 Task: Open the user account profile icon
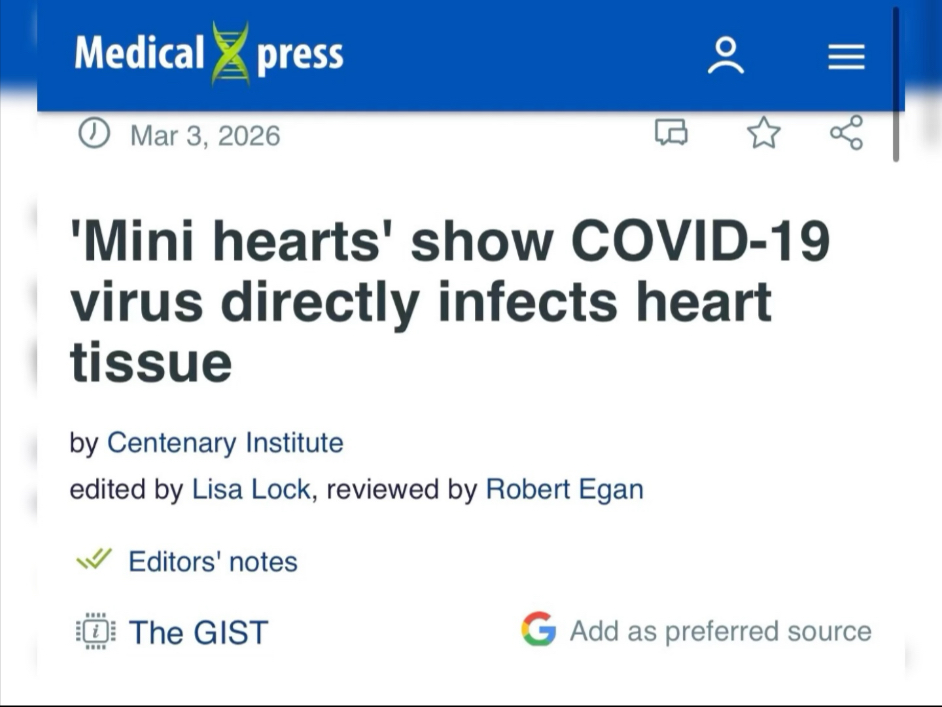tap(726, 56)
